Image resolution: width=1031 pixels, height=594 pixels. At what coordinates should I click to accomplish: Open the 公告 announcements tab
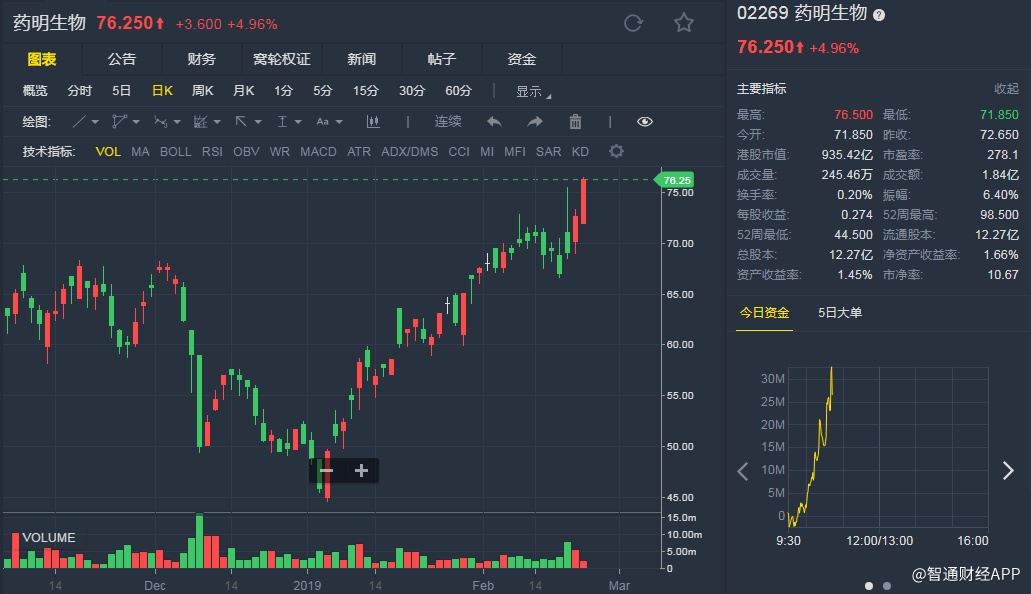(122, 59)
